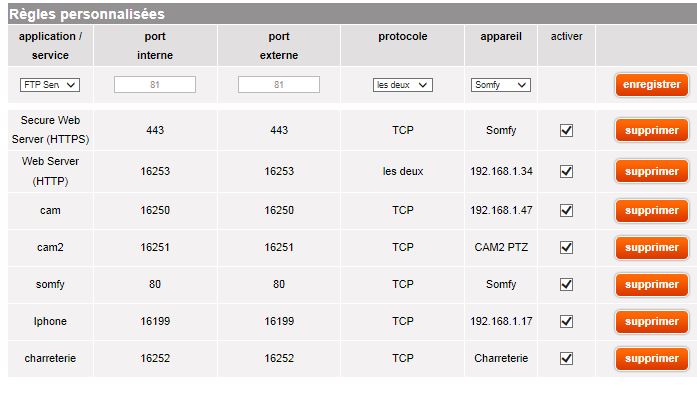Toggle activer checkbox for Web Server (HTTP)
This screenshot has width=697, height=402.
566,171
